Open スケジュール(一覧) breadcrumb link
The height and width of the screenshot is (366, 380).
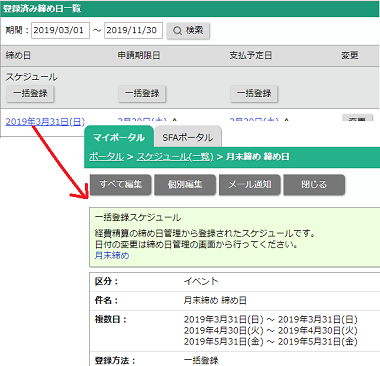pos(175,157)
